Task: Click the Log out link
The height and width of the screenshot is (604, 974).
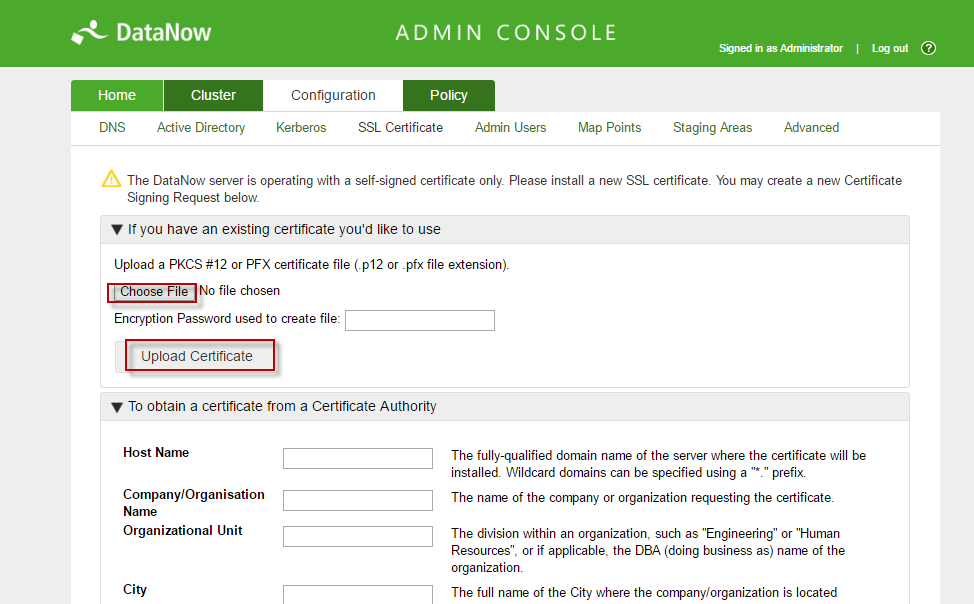Action: (x=890, y=48)
